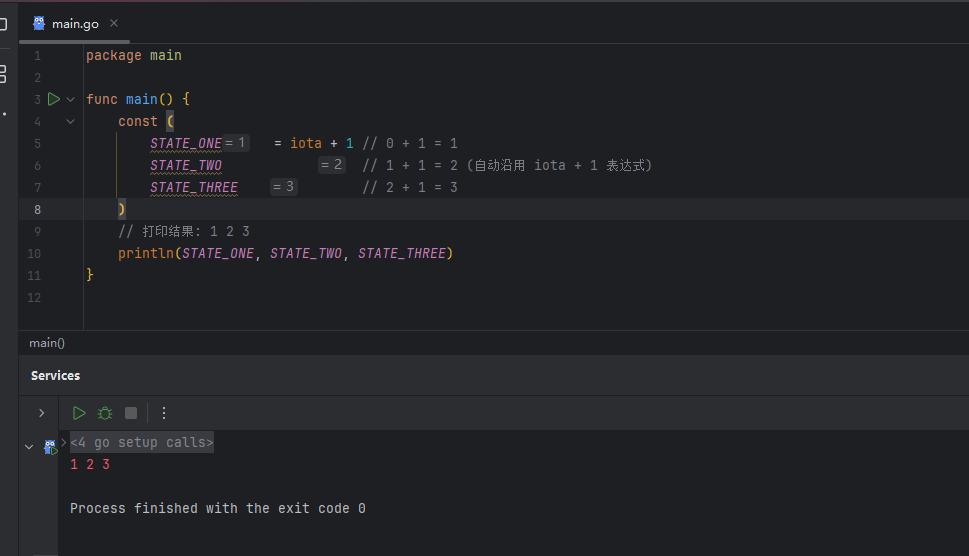Click the comment '// 0 + 1 = 1'
Viewport: 969px width, 556px height.
(x=410, y=143)
